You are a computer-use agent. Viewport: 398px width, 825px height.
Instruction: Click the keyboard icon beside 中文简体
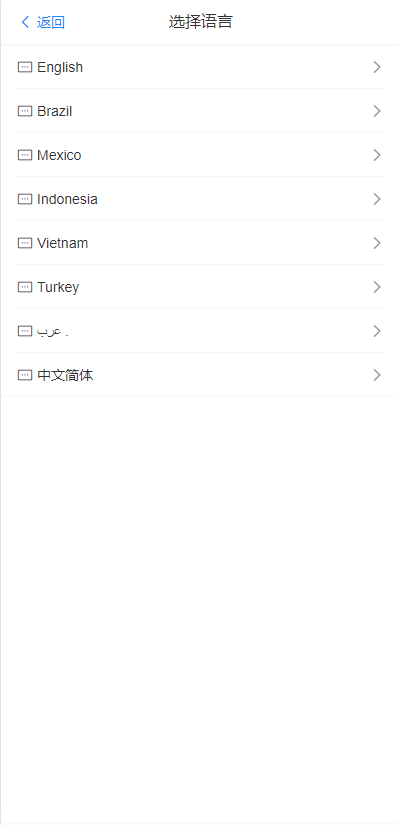(25, 375)
